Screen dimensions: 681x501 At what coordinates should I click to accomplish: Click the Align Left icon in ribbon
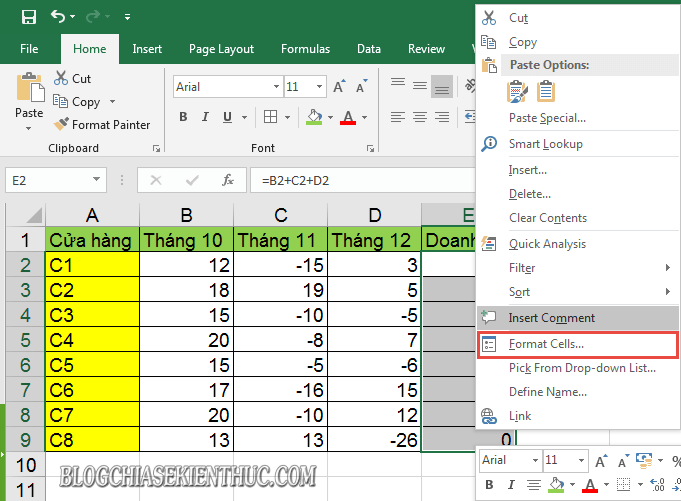pos(397,117)
